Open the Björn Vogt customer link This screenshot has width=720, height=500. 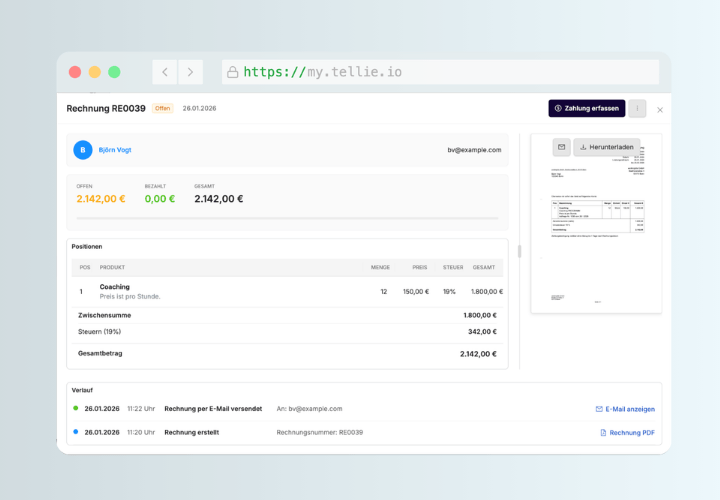[114, 150]
